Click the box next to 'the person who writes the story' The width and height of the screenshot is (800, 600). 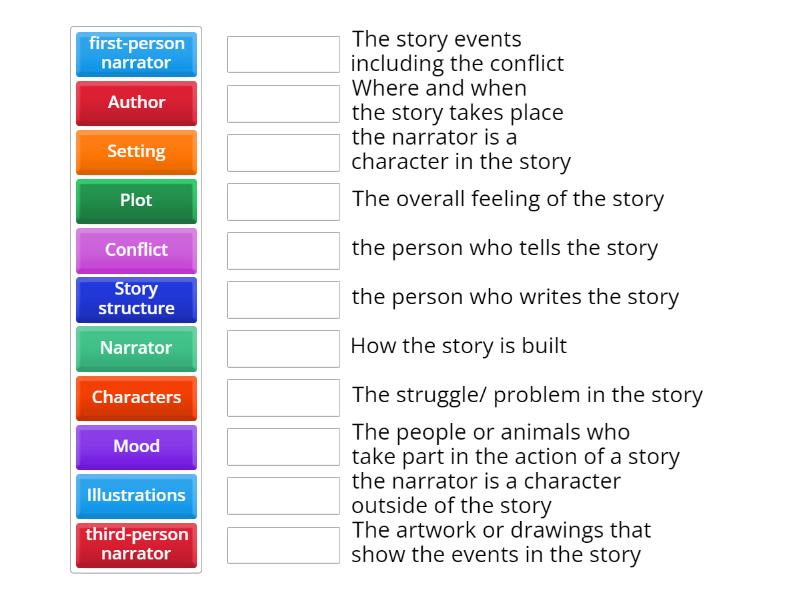[283, 299]
